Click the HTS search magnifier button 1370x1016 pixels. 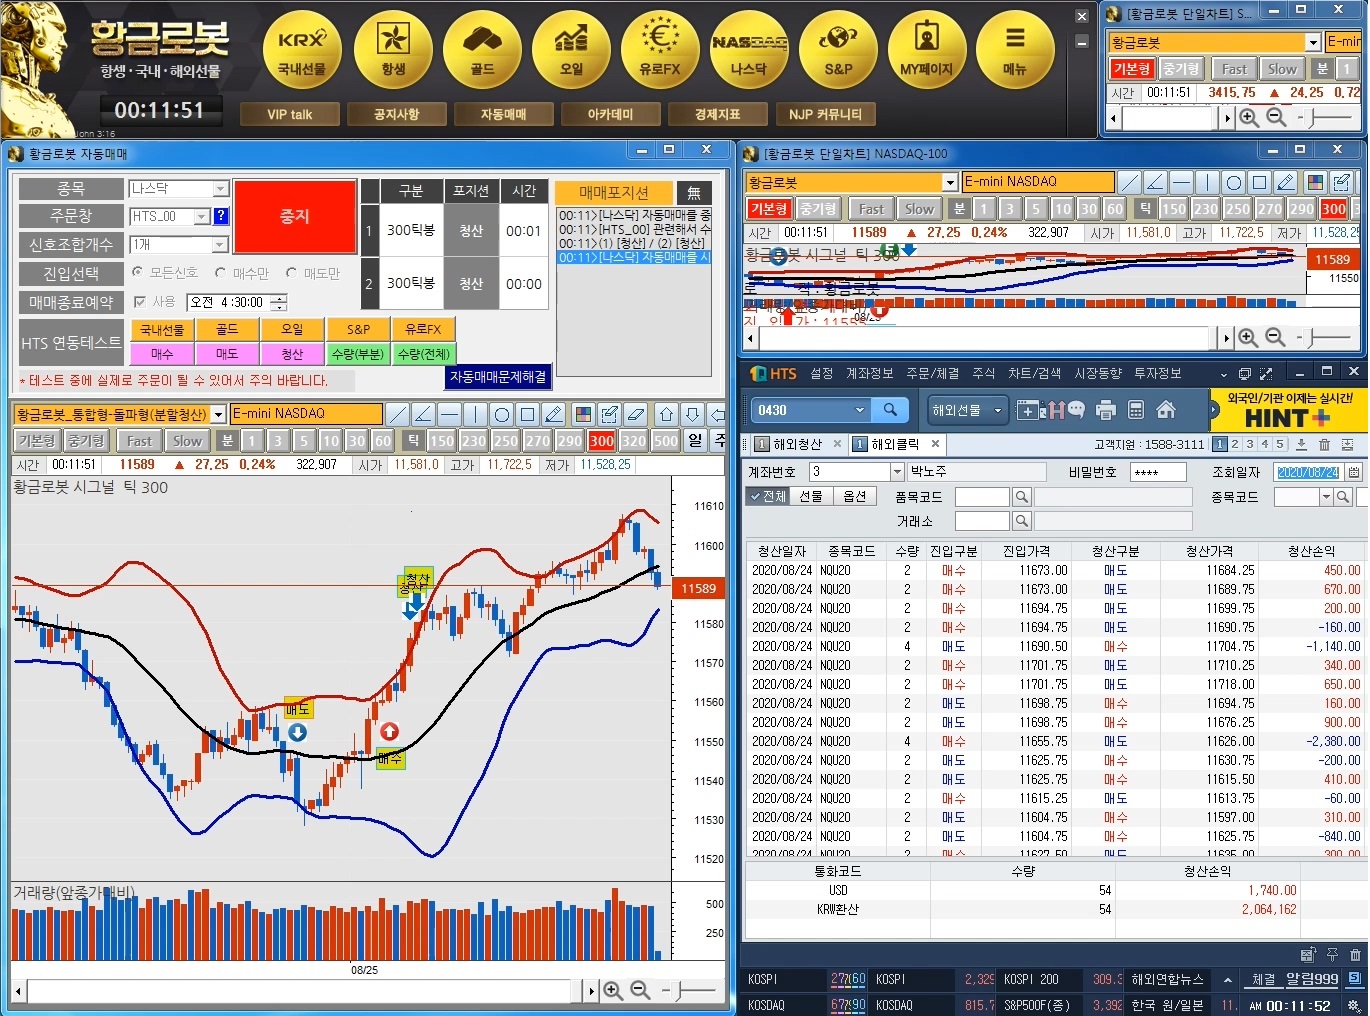pos(889,410)
